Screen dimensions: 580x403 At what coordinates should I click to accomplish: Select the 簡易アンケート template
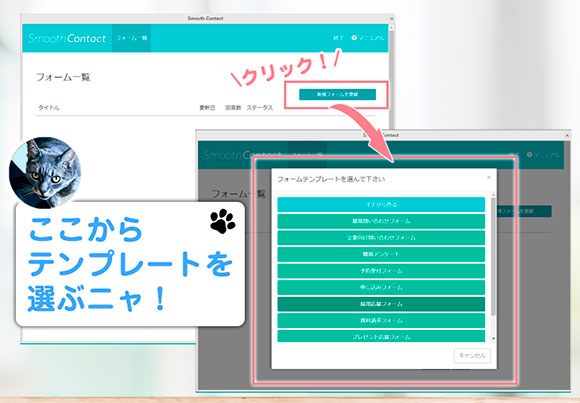pos(381,254)
